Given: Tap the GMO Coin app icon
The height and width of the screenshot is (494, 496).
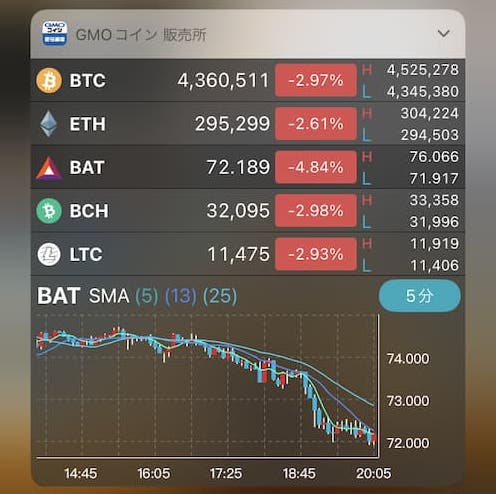Looking at the screenshot, I should coord(55,33).
